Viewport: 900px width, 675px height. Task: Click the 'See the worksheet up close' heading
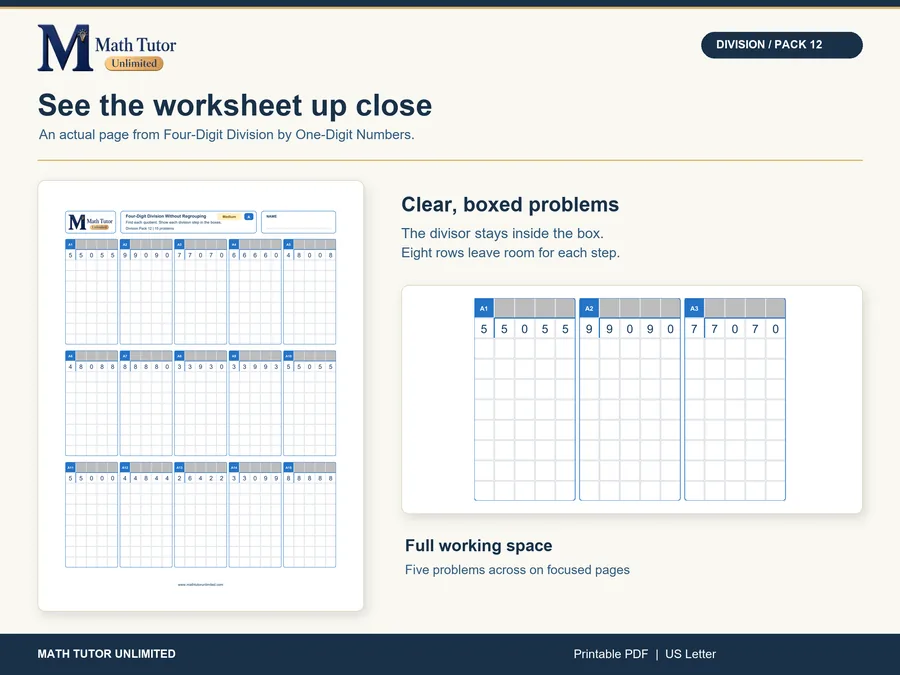pos(235,105)
